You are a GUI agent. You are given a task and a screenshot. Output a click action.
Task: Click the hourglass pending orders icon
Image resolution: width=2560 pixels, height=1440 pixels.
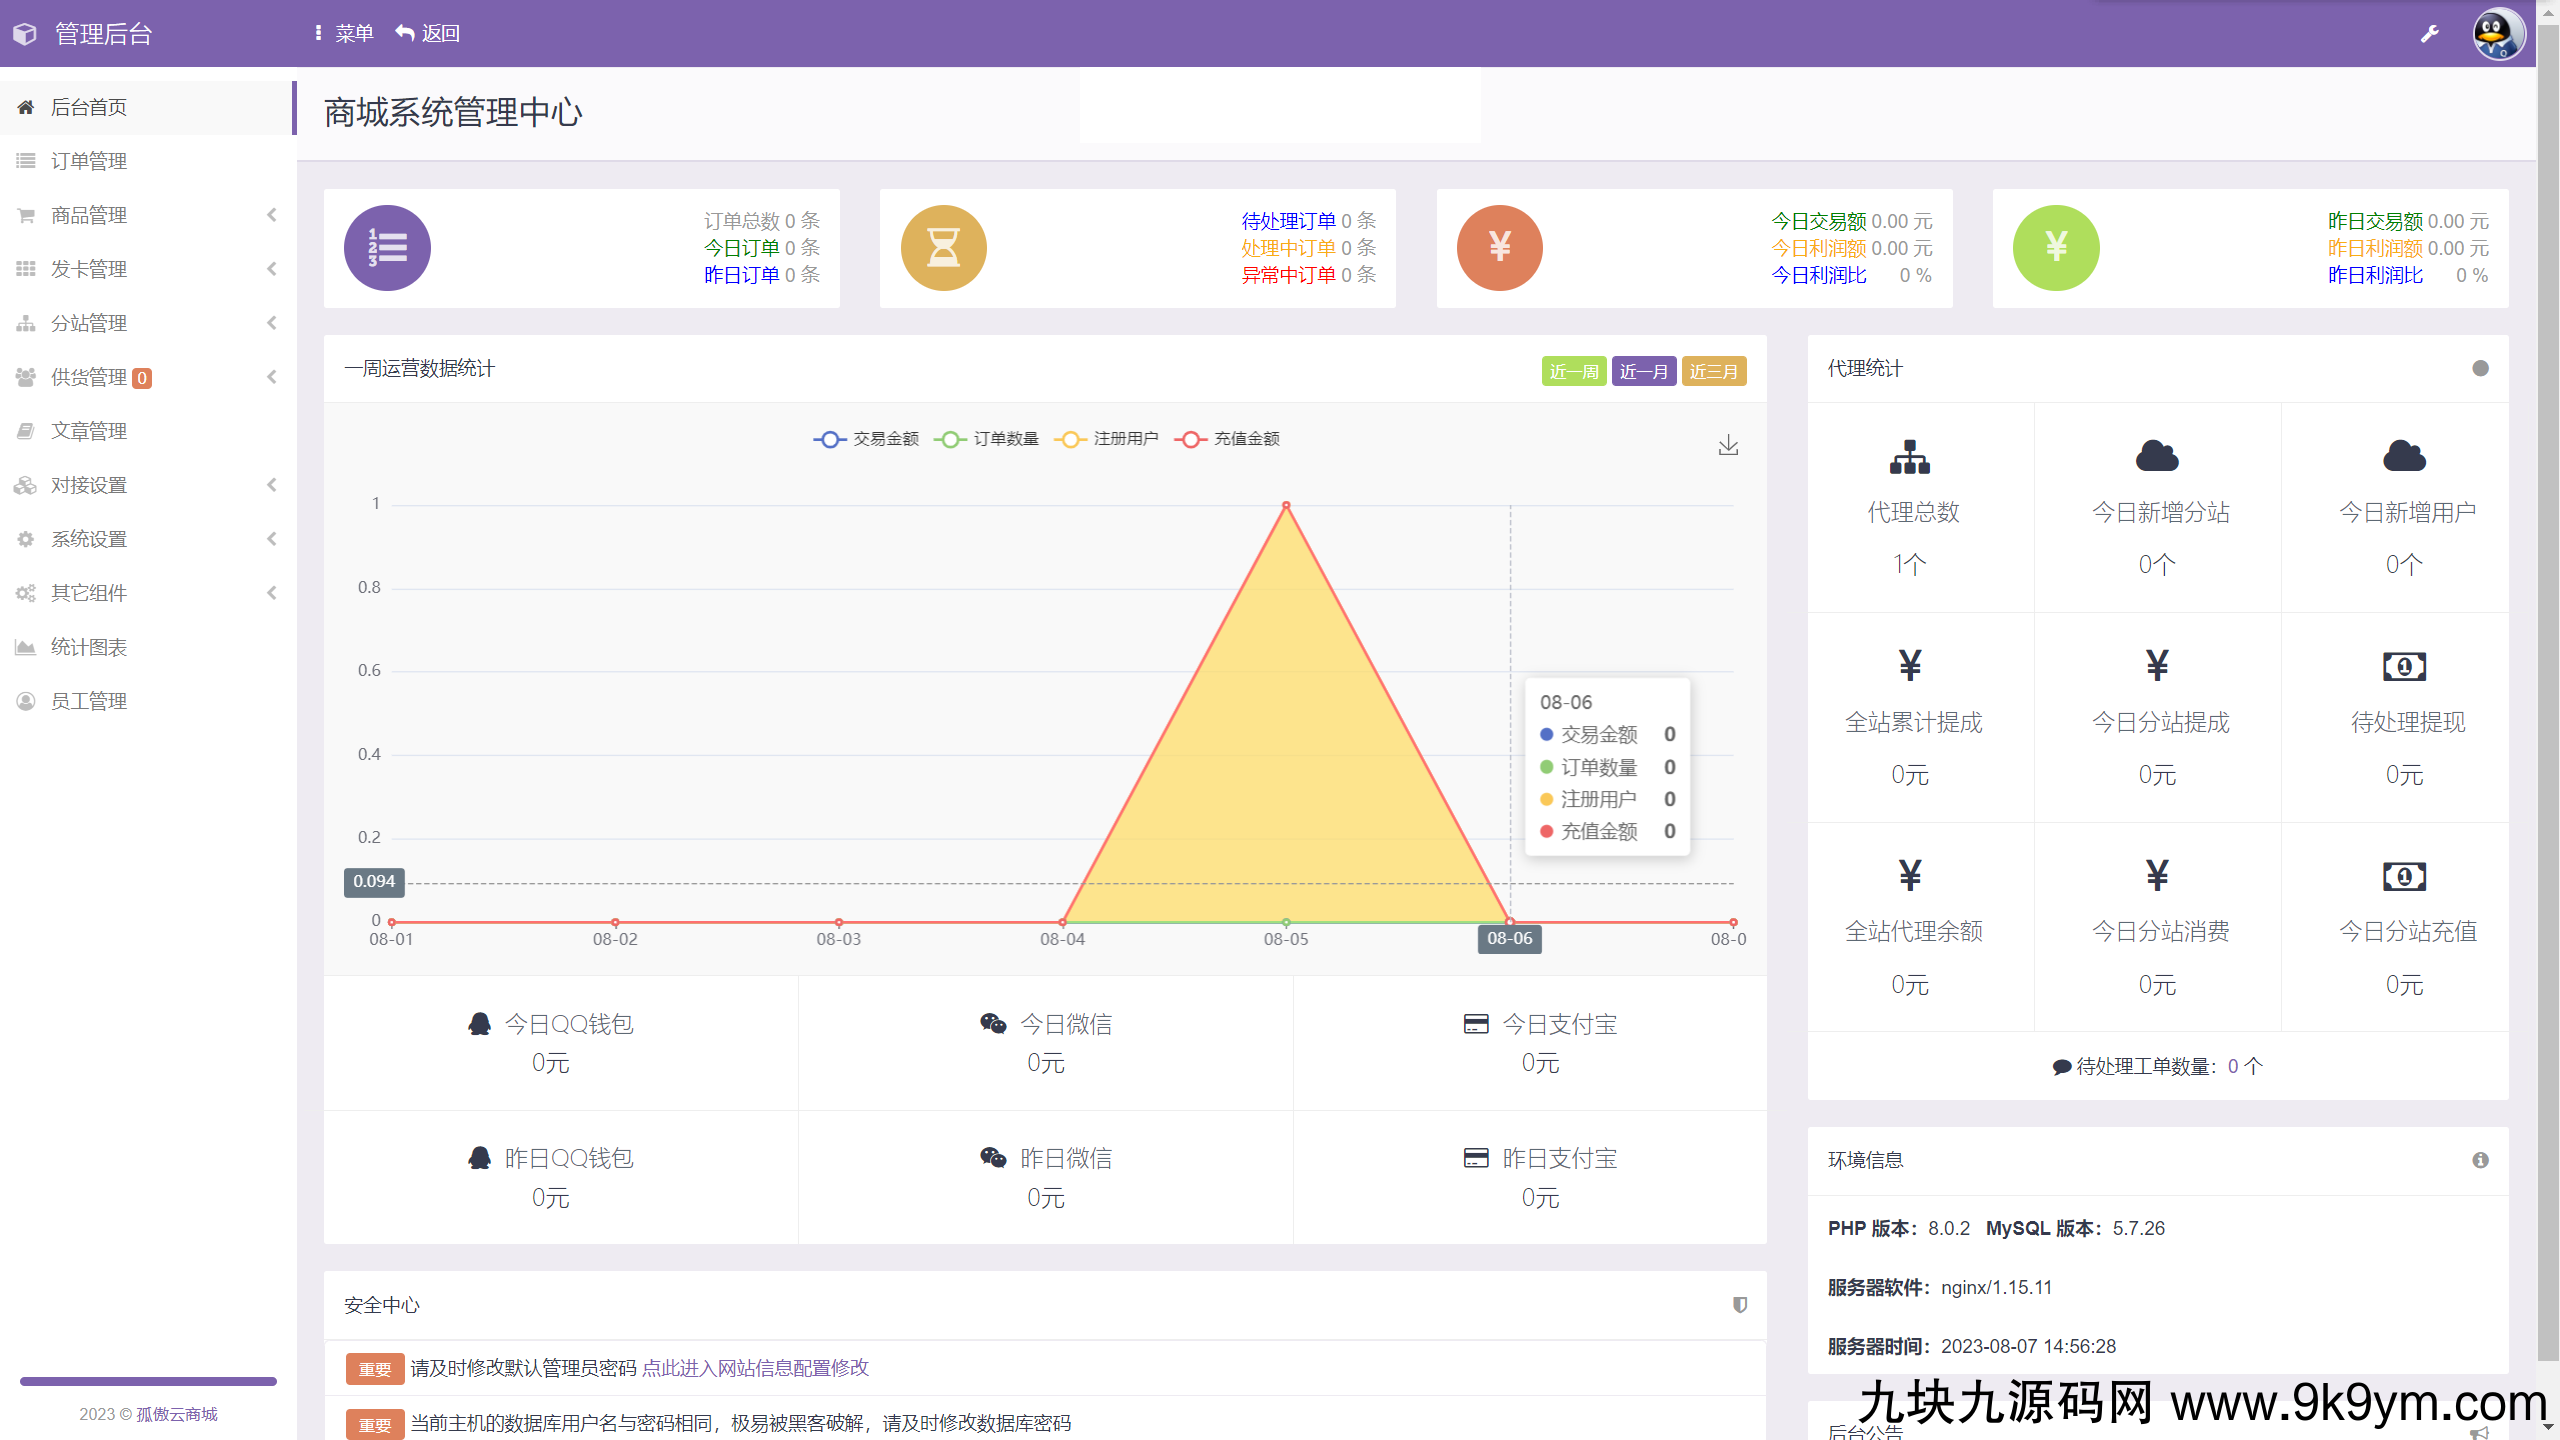(943, 248)
